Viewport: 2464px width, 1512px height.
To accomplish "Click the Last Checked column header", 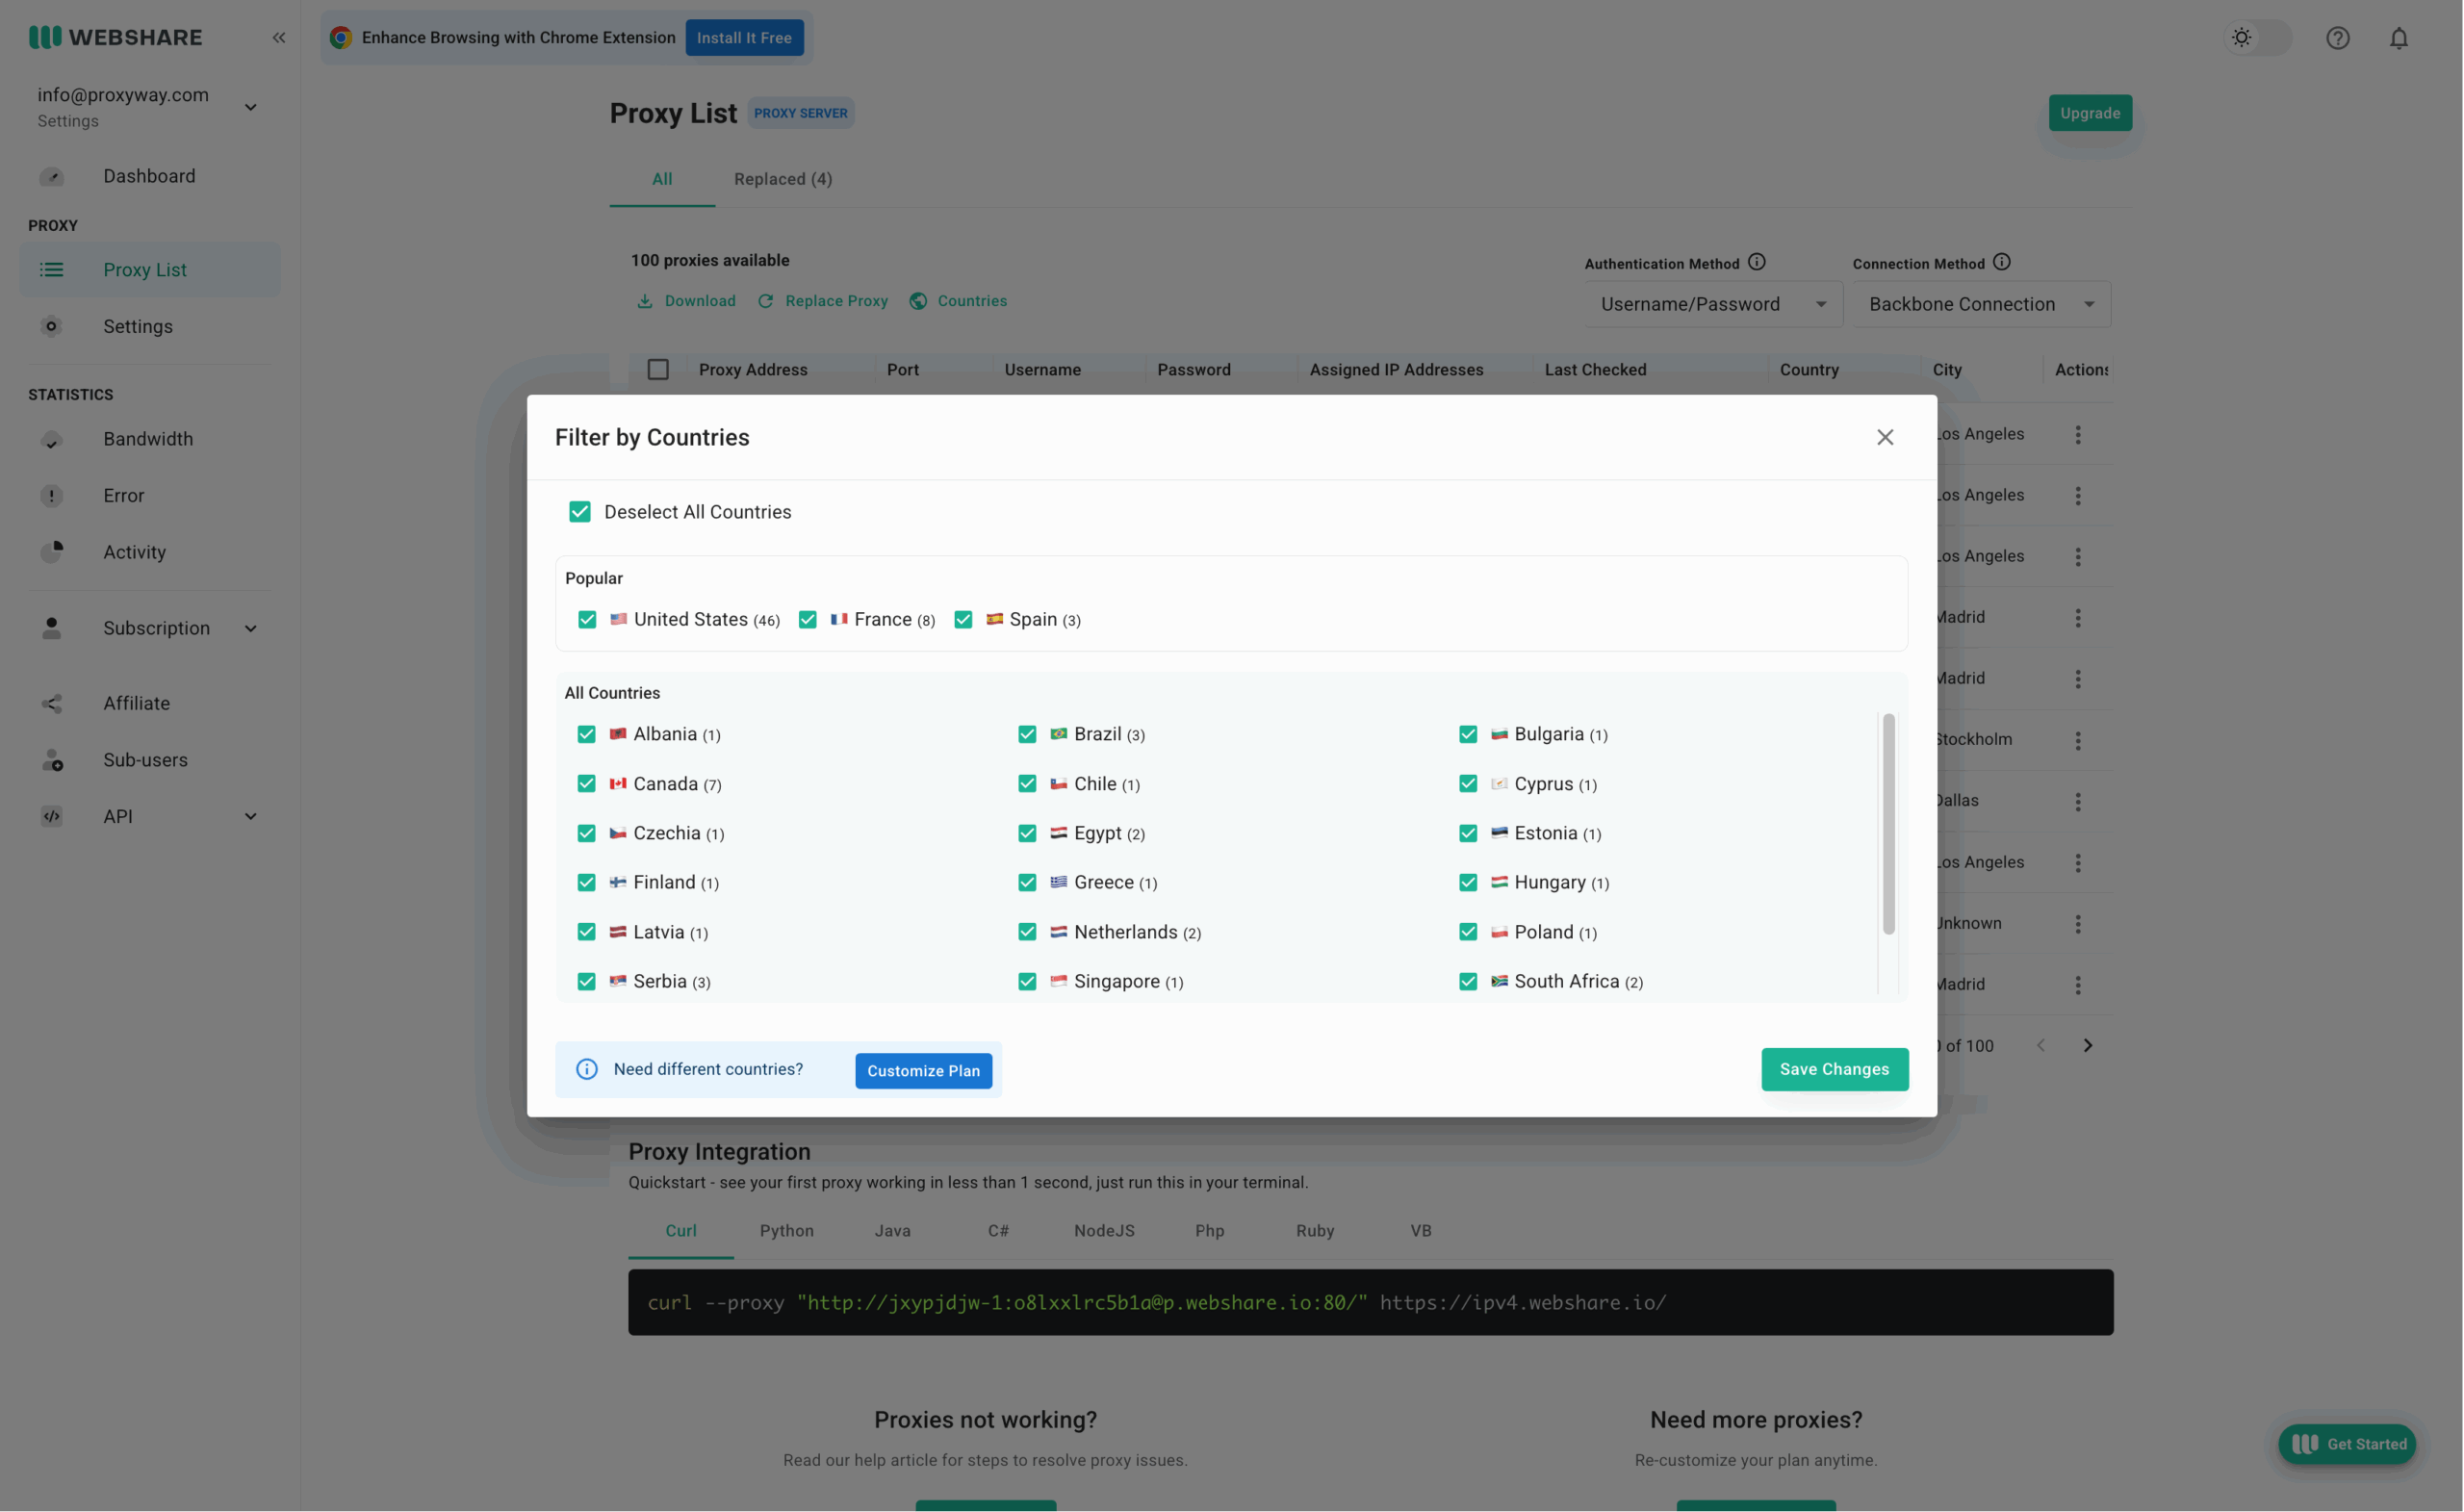I will (x=1595, y=370).
